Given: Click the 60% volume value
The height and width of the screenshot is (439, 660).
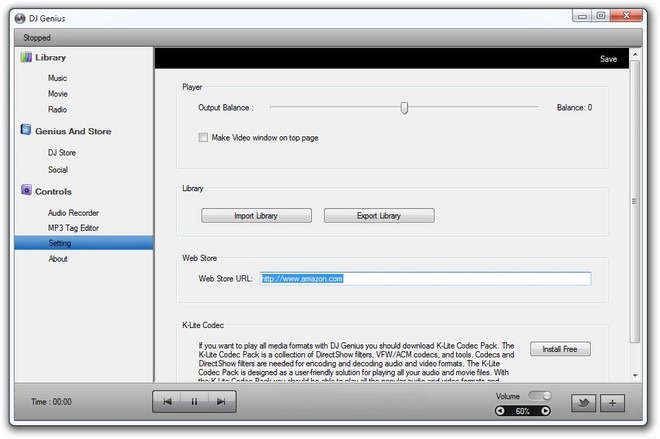Looking at the screenshot, I should 522,411.
